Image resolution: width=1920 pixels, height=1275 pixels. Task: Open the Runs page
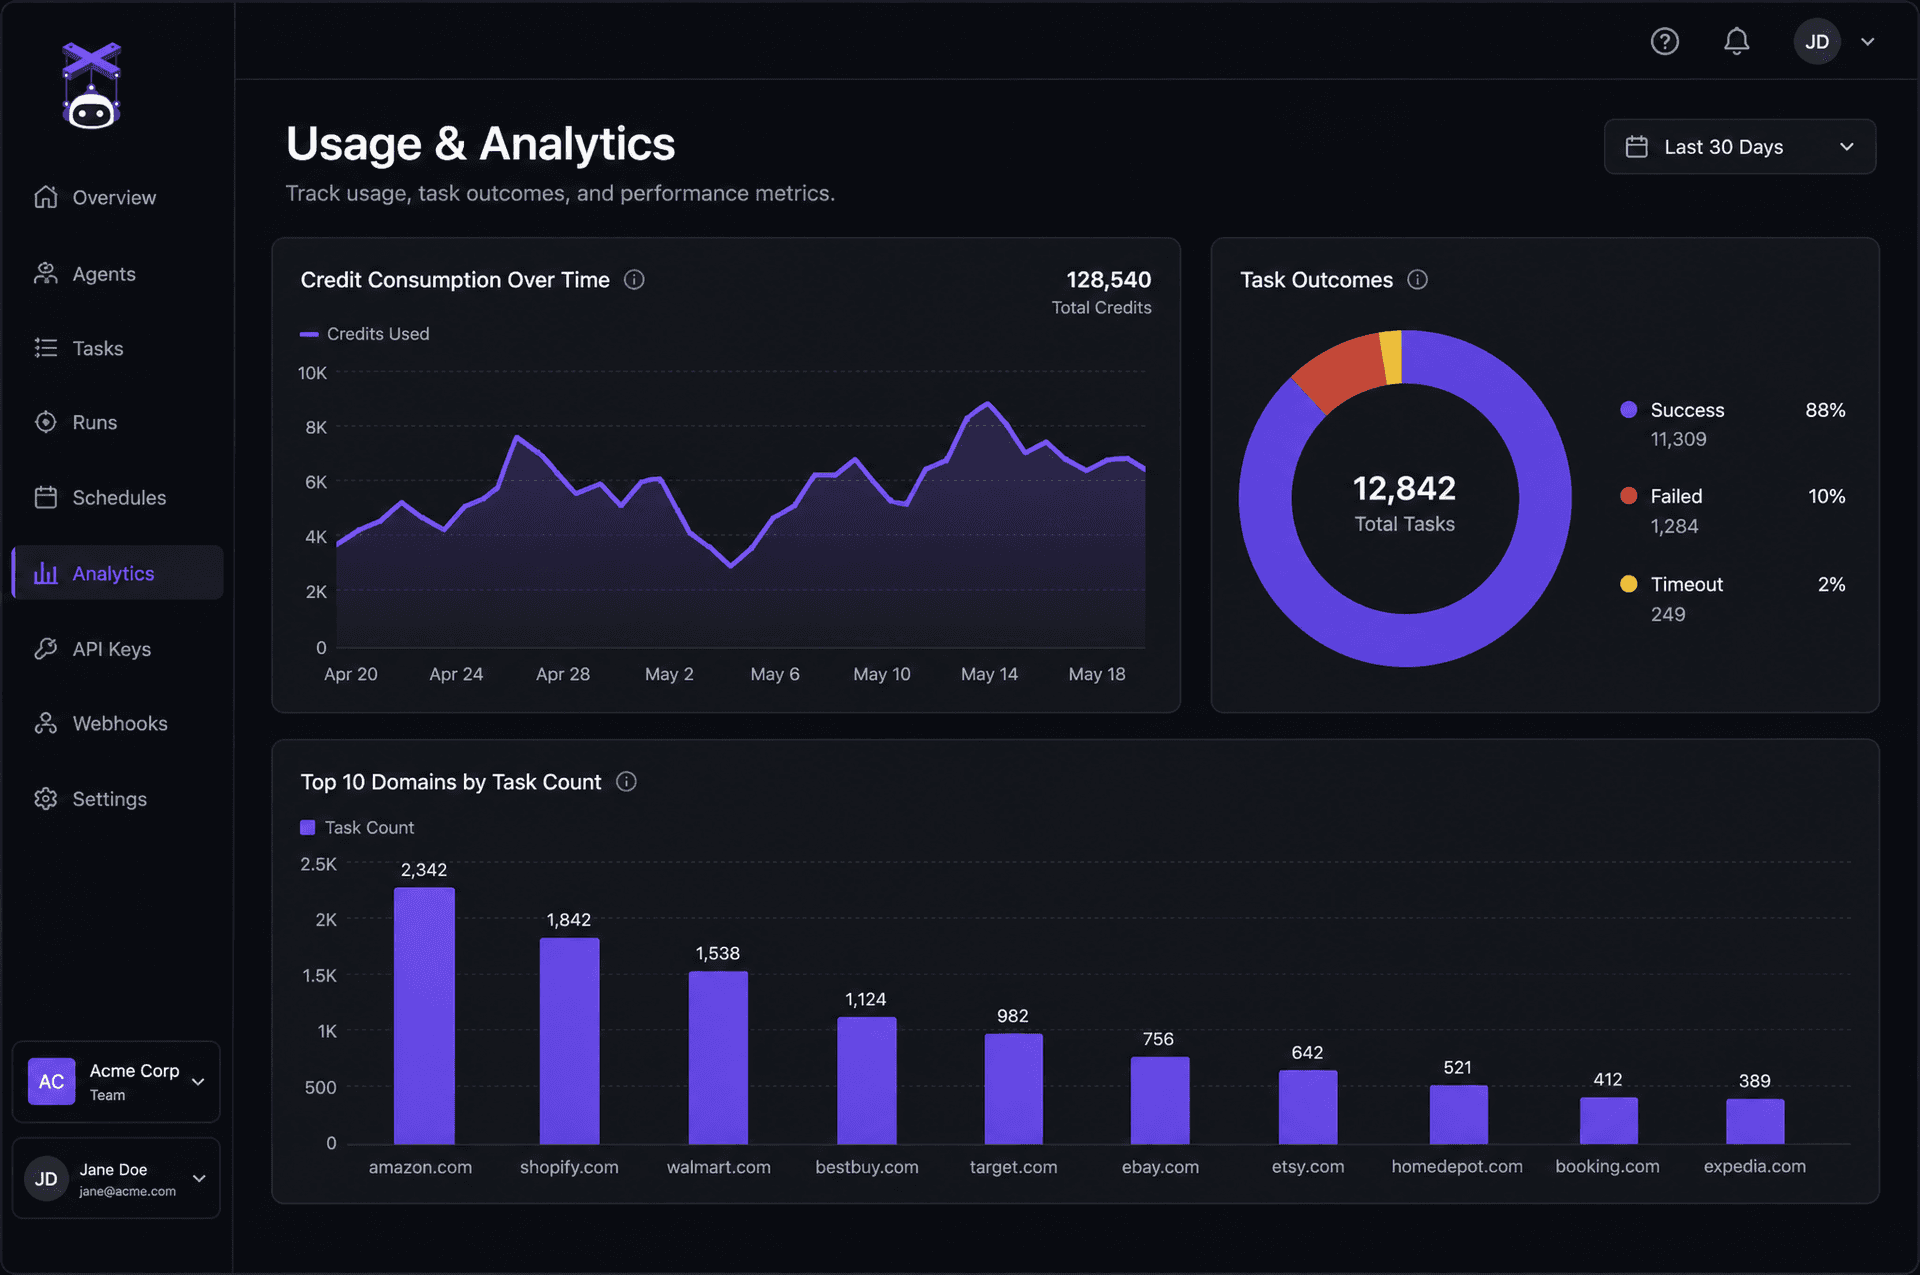click(117, 422)
